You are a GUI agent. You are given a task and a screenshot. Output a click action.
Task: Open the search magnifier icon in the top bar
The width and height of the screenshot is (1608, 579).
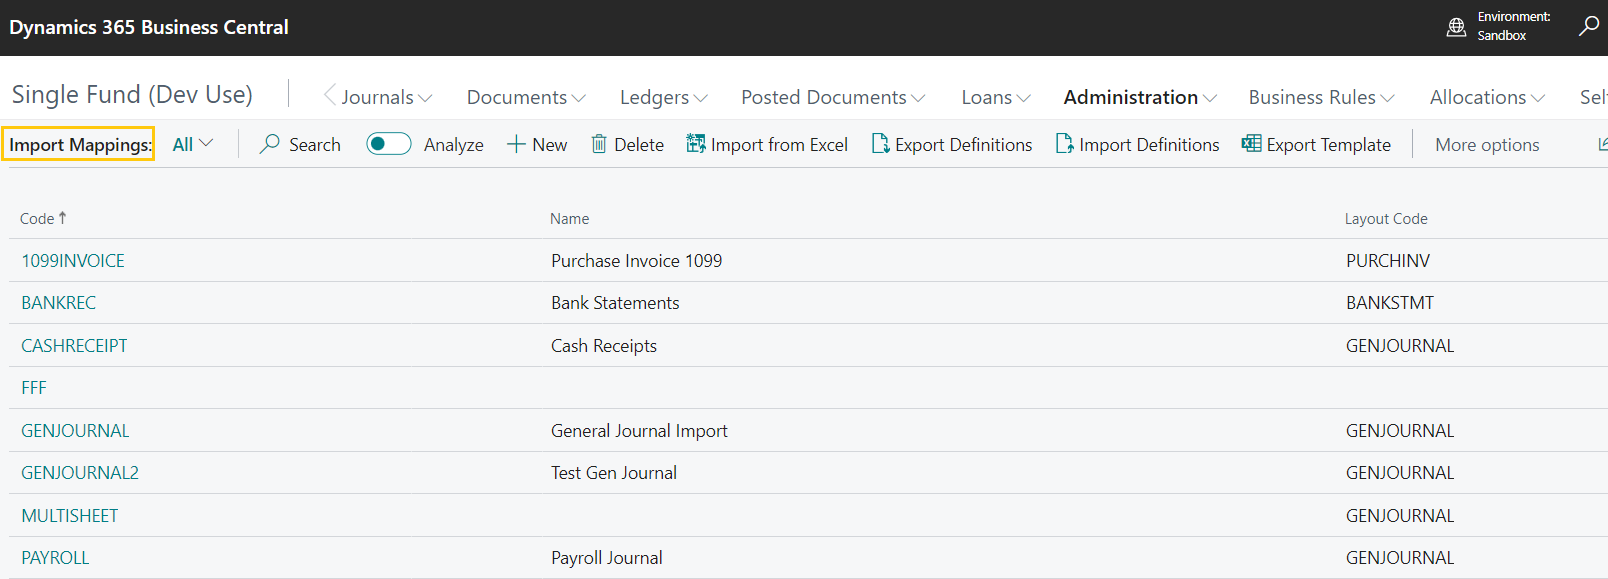coord(1588,26)
